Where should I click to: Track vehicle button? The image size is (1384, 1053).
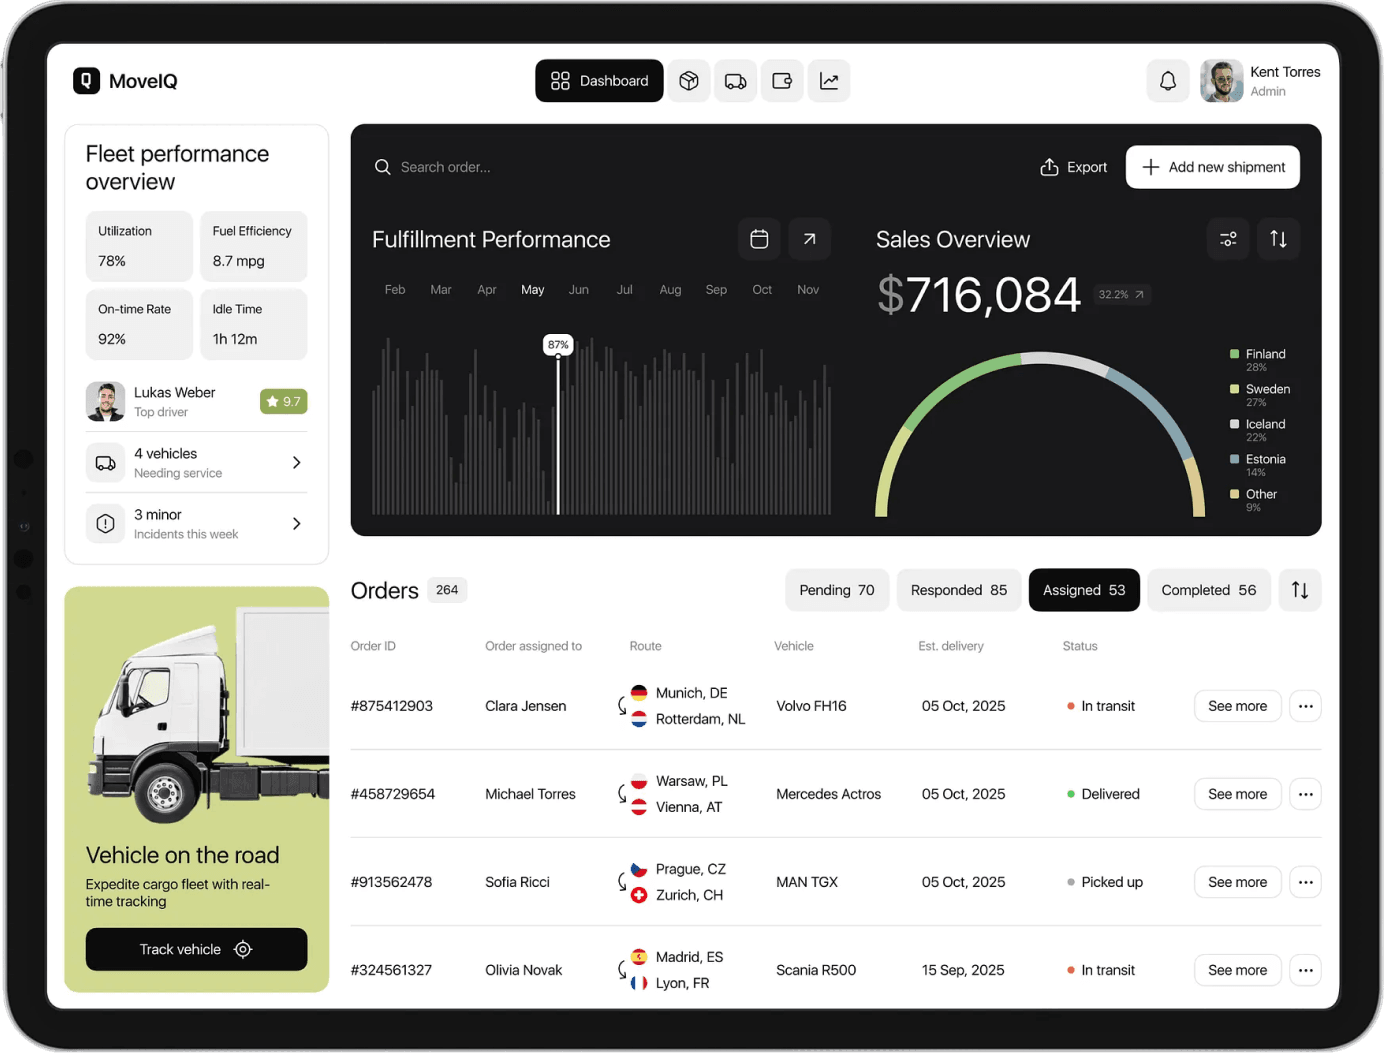pyautogui.click(x=196, y=949)
